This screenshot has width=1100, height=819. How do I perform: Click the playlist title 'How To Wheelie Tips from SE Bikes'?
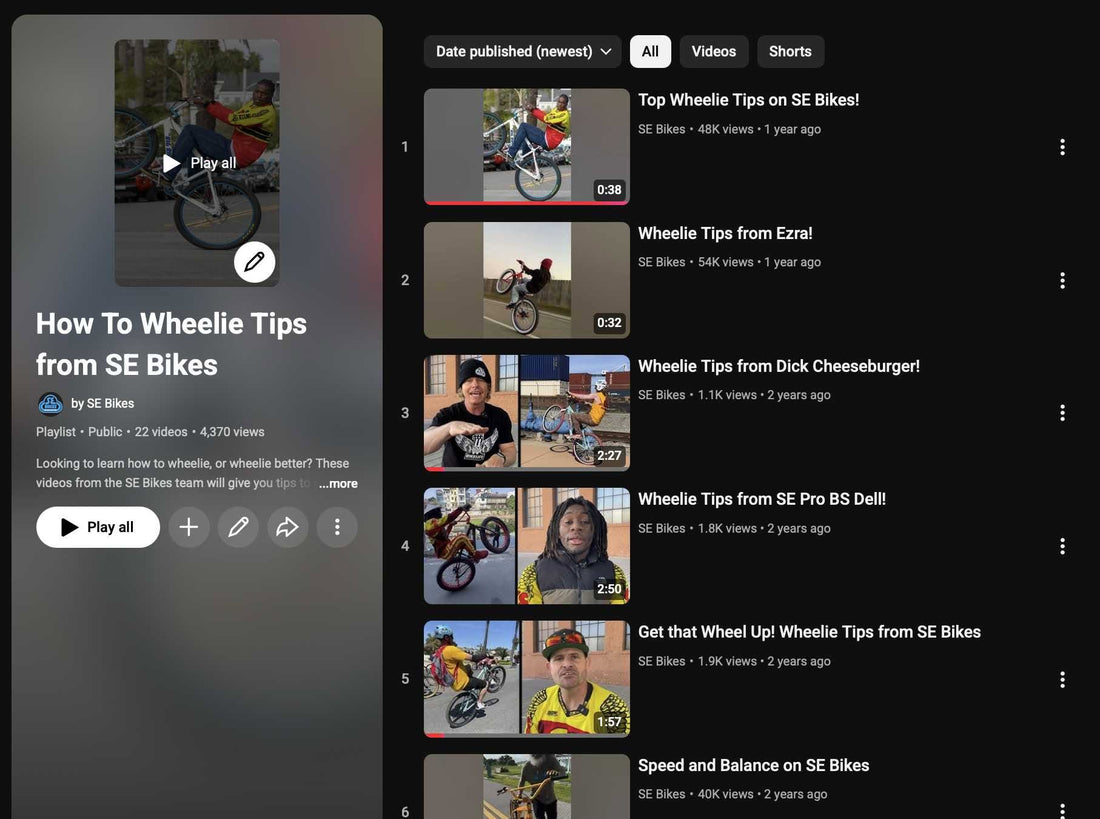click(x=171, y=345)
